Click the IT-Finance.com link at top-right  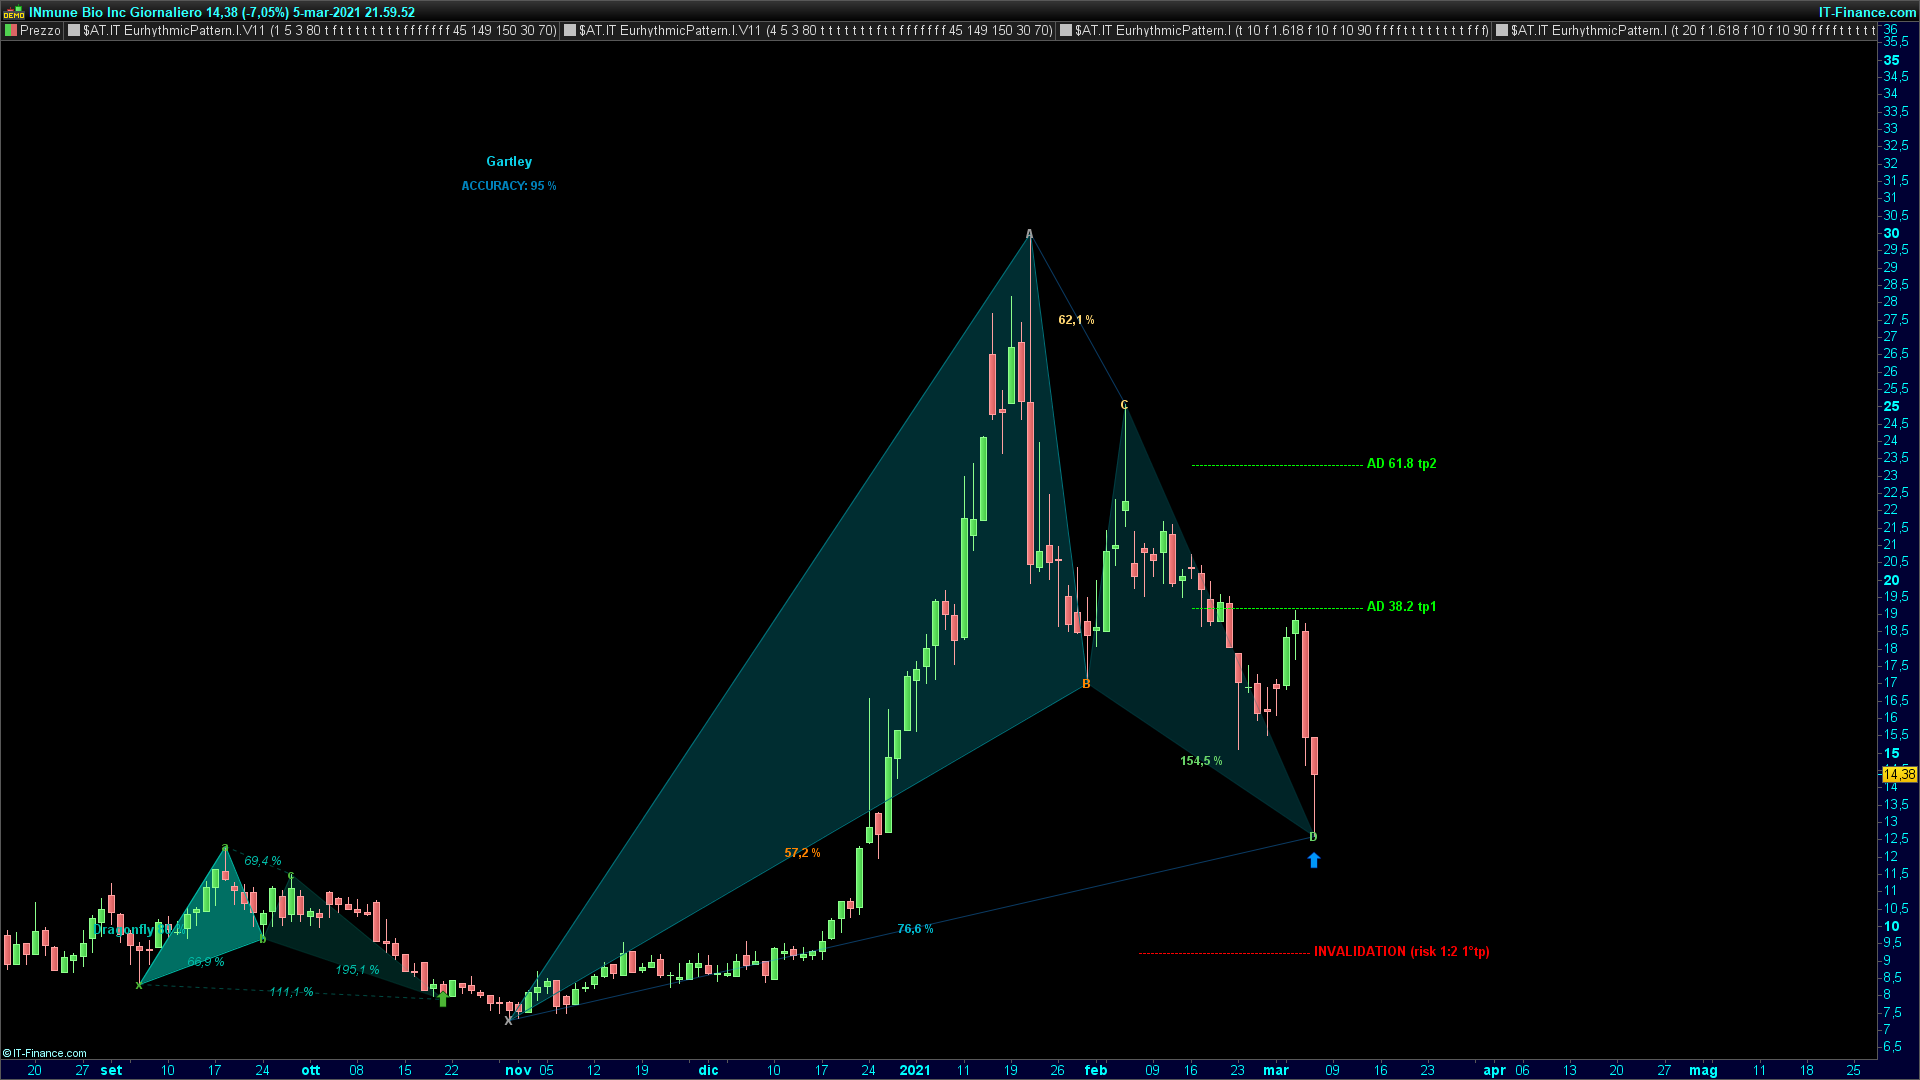click(x=1866, y=12)
